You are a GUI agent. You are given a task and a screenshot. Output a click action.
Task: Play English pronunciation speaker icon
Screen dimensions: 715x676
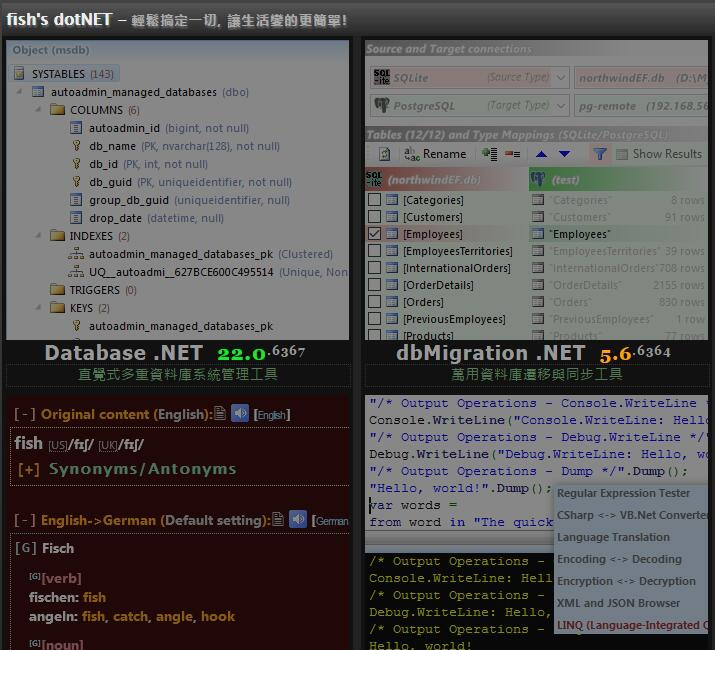click(x=239, y=414)
